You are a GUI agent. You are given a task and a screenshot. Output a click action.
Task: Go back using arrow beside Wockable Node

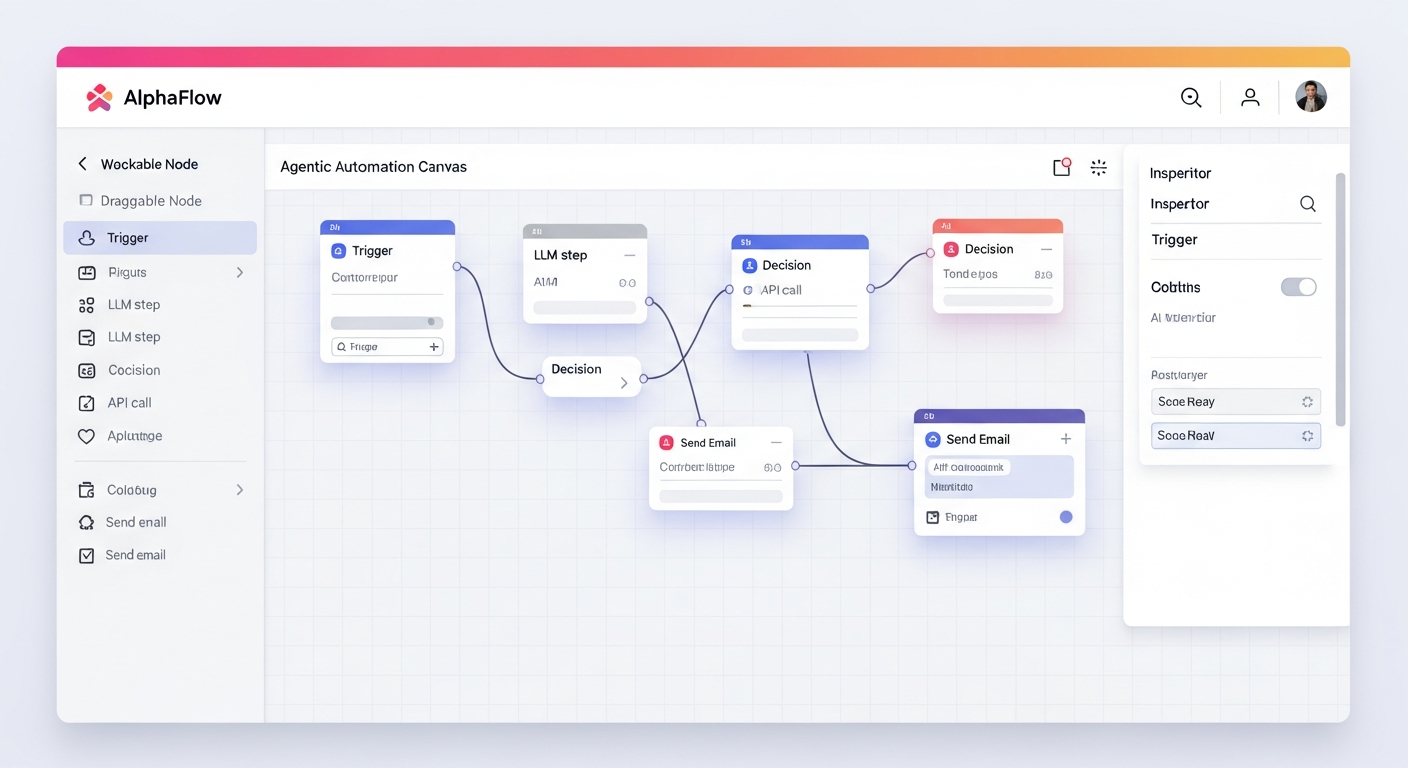pyautogui.click(x=83, y=164)
